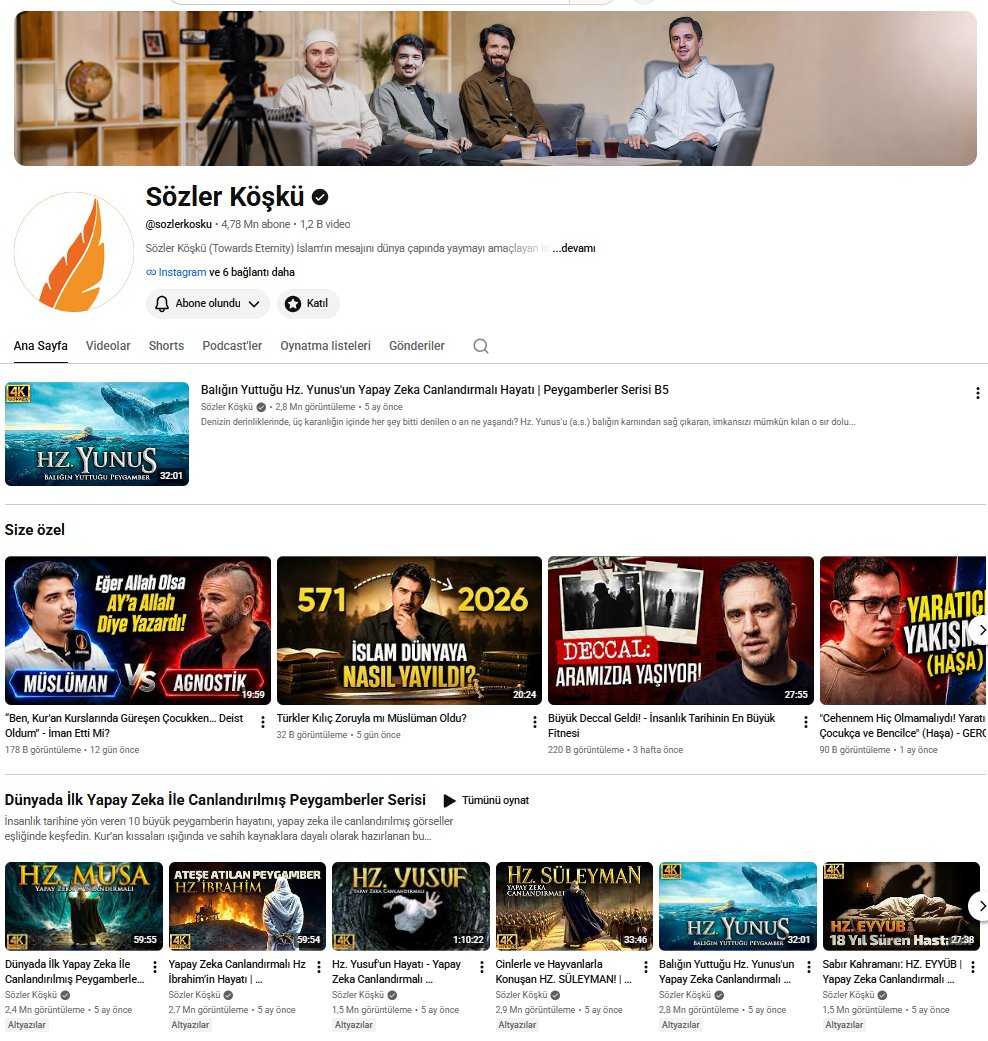Click the title "Cinlerle ve Hayvanlarla Konuşan HZ. SÜLEYMAN"
This screenshot has height=1041, width=988.
click(563, 971)
